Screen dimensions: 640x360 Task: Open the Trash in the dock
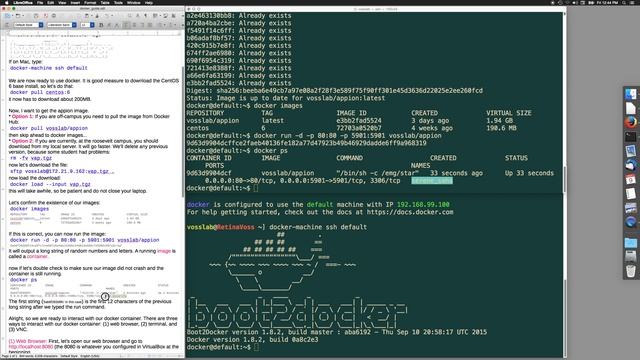tap(630, 271)
